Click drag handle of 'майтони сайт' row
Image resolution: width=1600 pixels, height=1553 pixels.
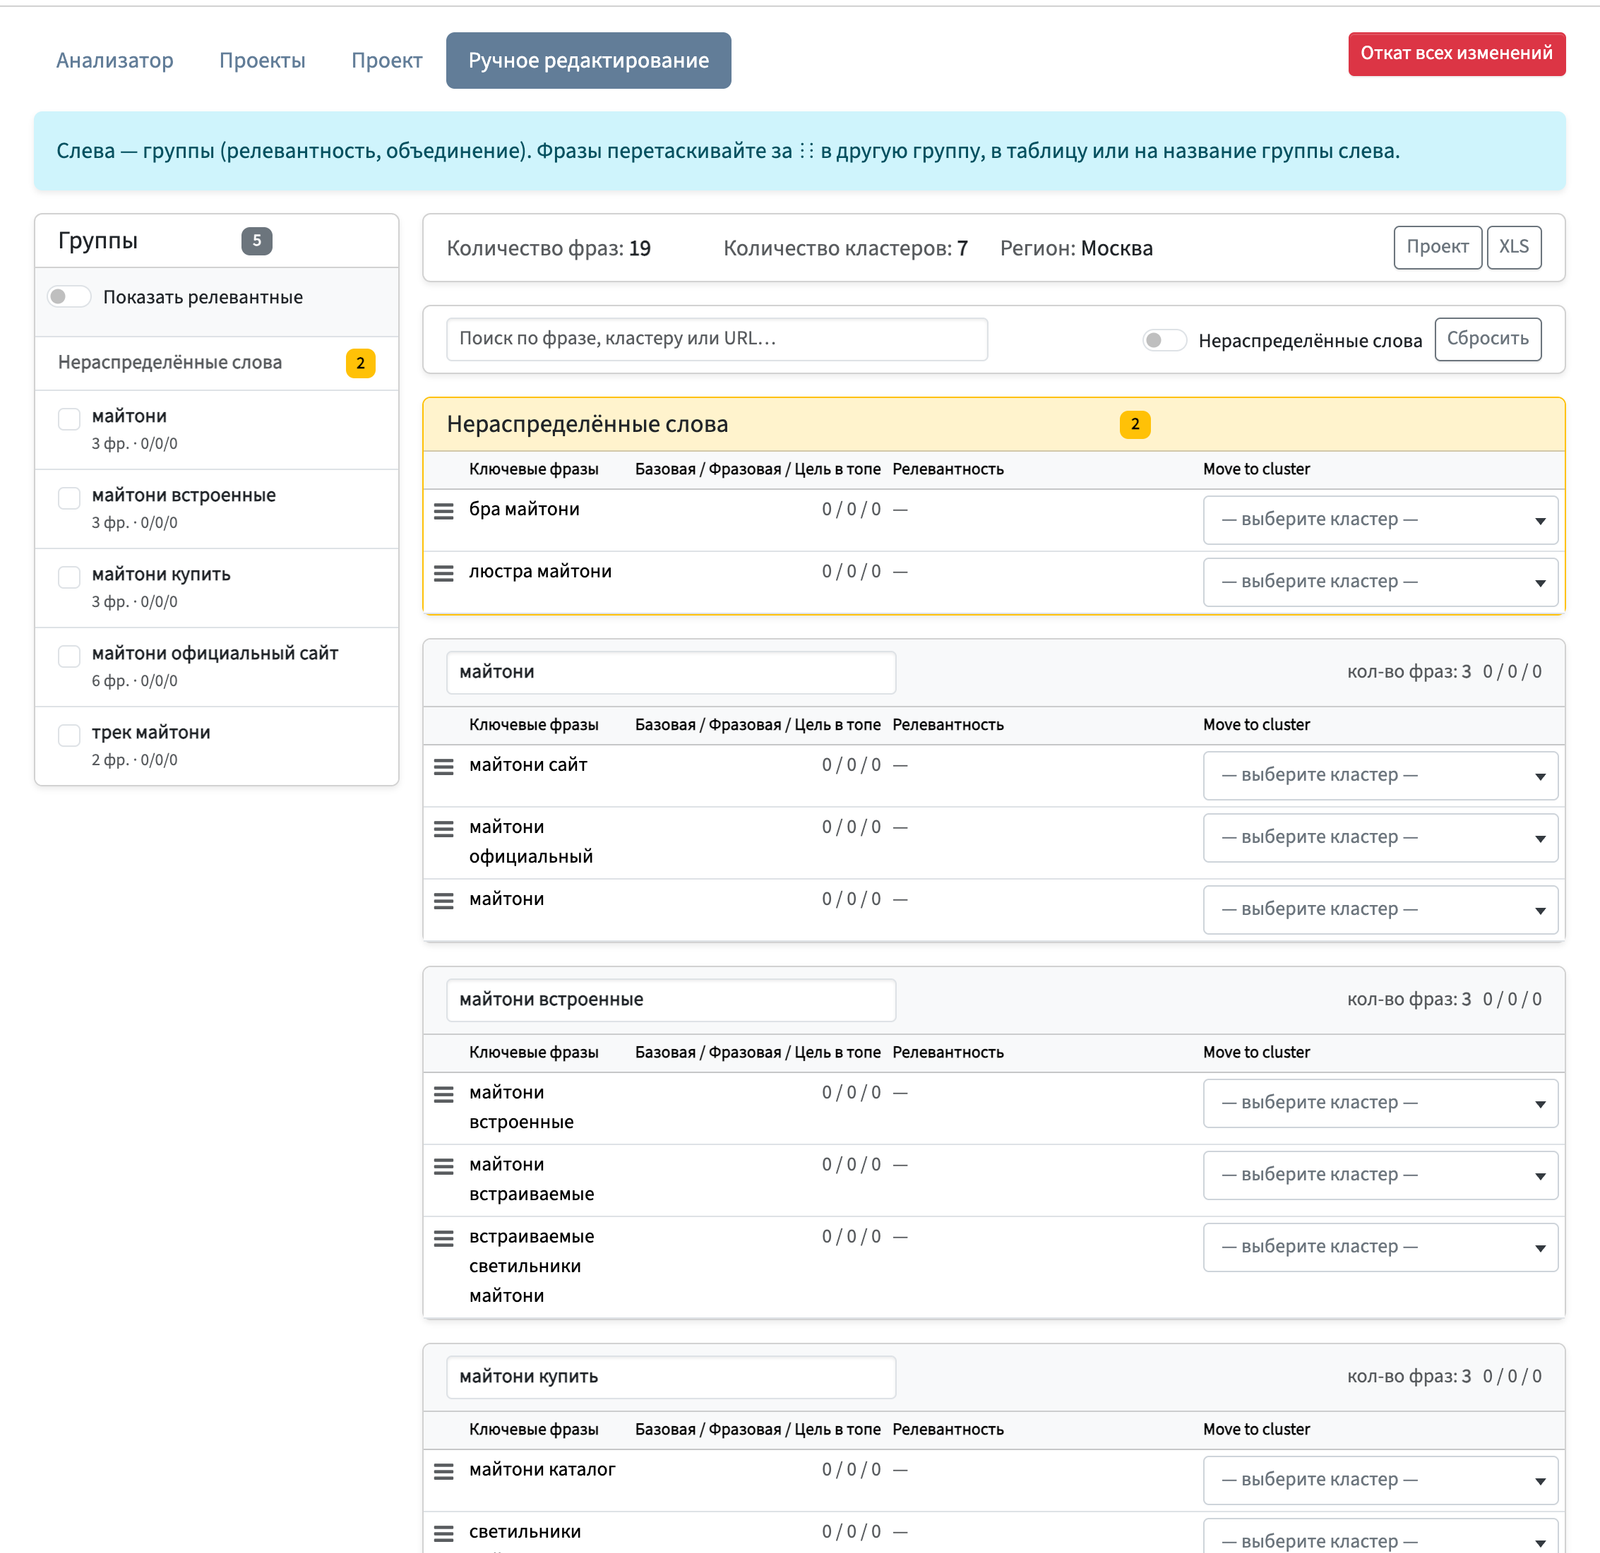444,767
